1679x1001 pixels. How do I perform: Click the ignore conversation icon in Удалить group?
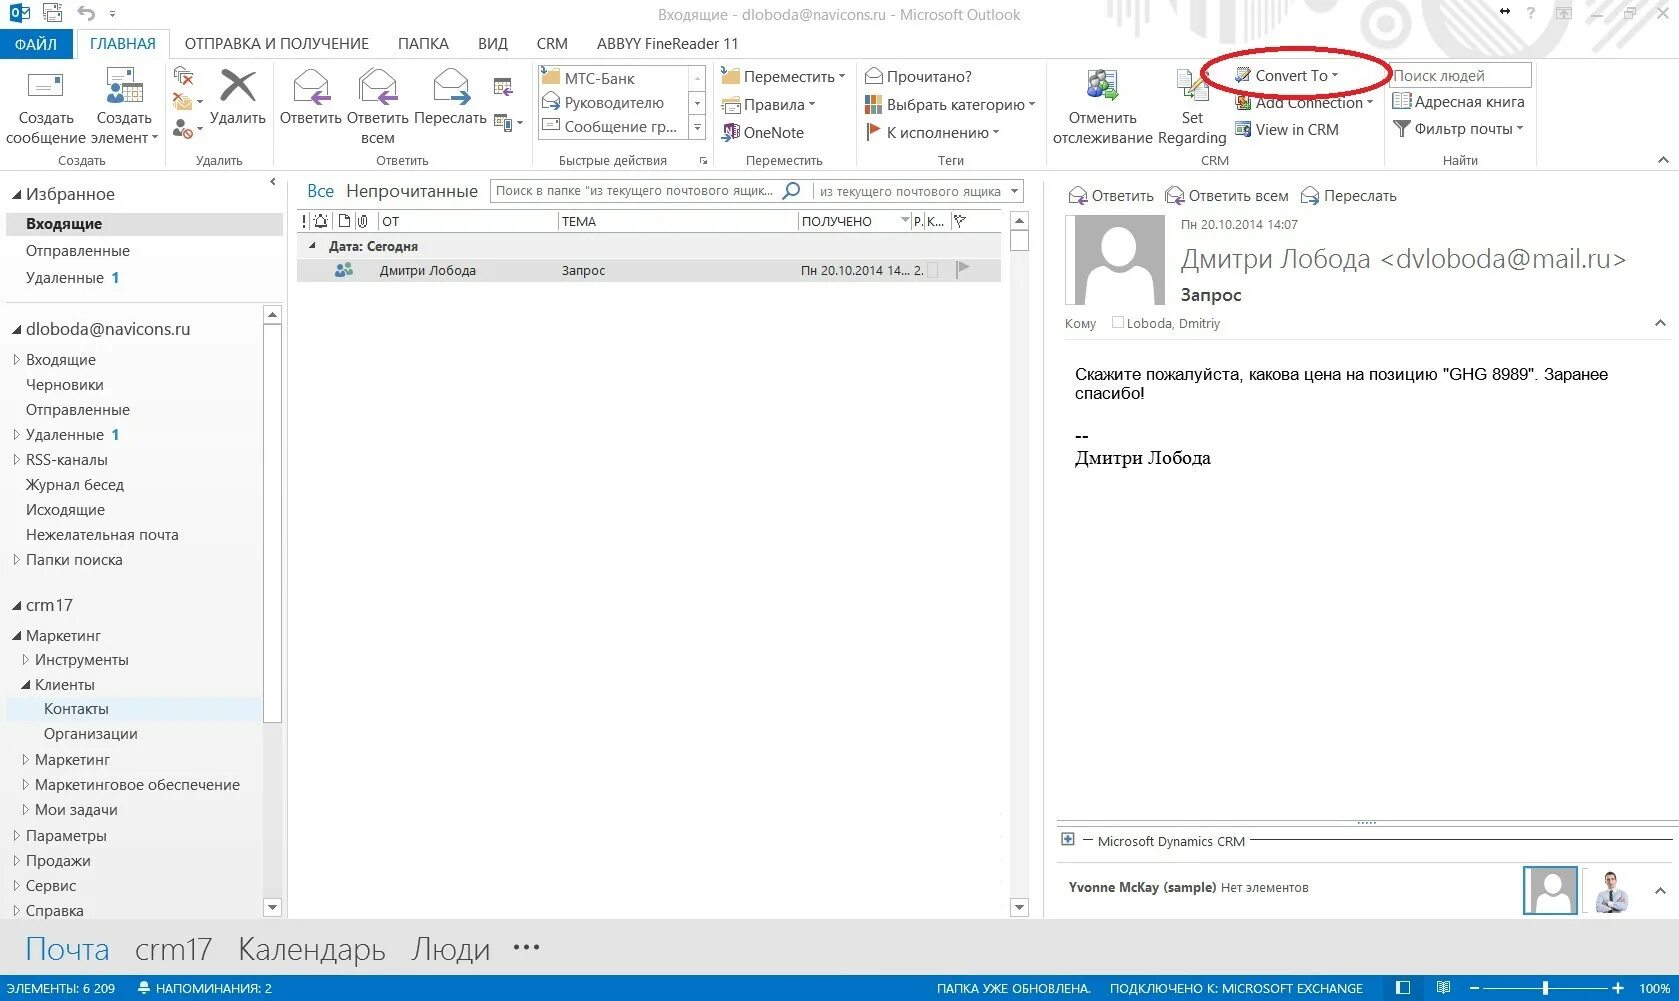point(183,76)
